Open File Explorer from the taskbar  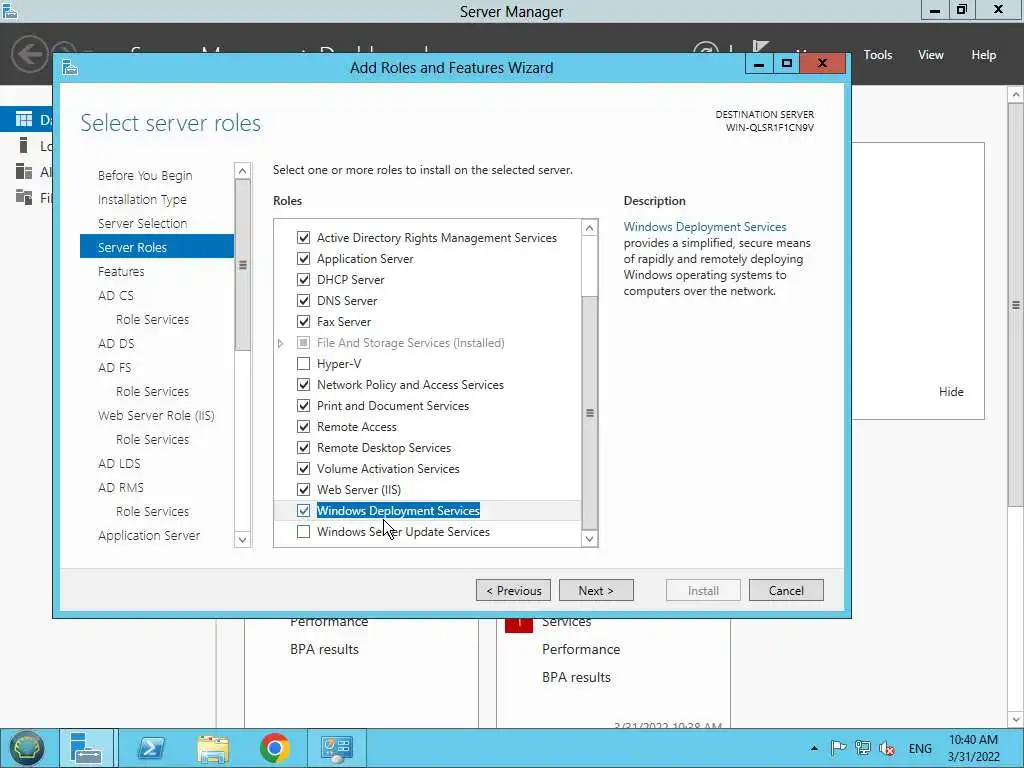[x=213, y=748]
